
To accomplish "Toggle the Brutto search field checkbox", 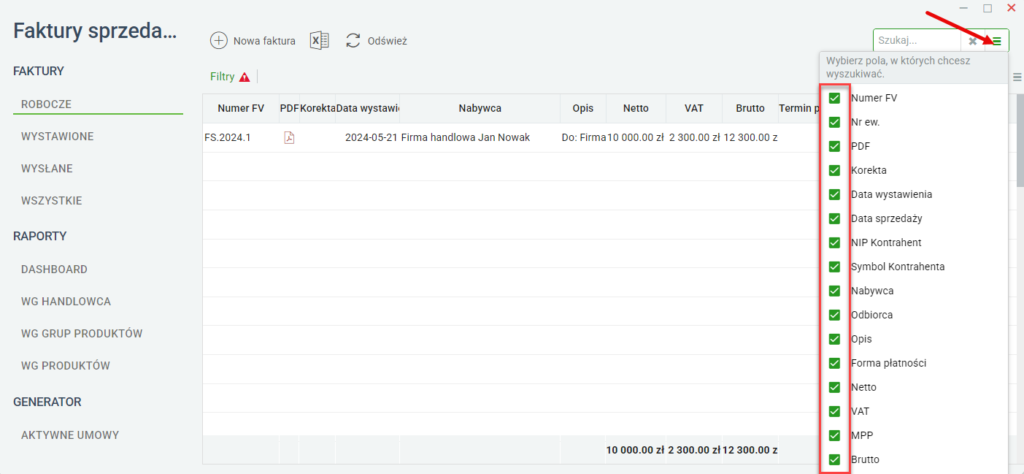I will pyautogui.click(x=834, y=459).
